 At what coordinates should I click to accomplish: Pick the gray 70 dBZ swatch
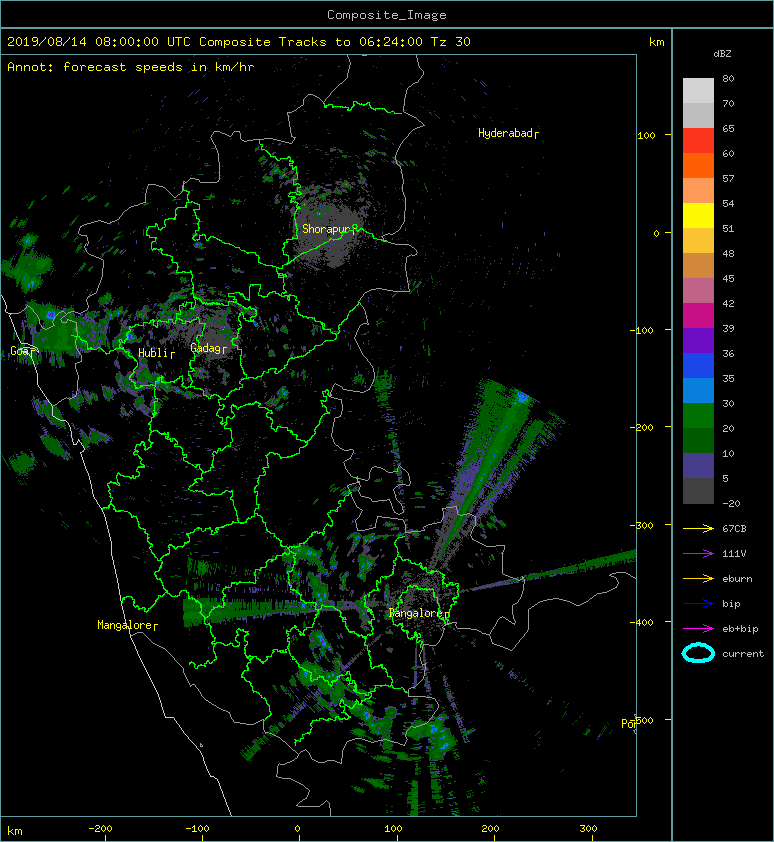point(698,115)
